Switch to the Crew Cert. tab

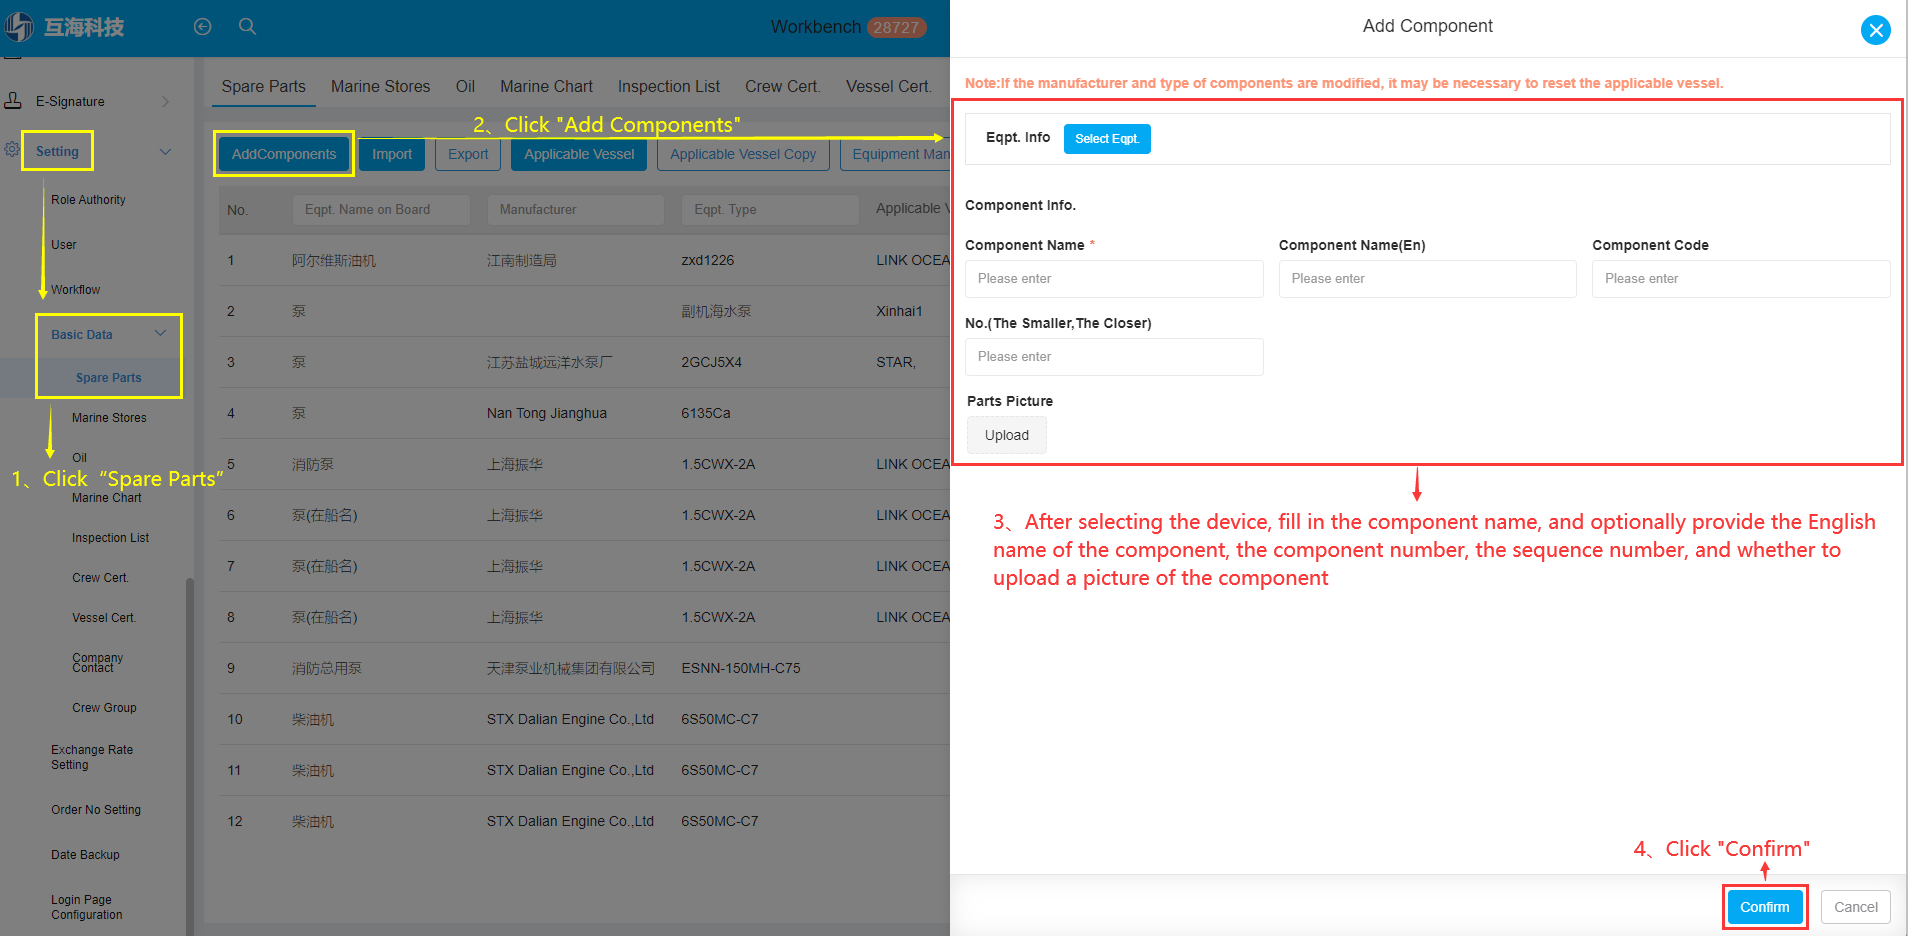coord(782,87)
